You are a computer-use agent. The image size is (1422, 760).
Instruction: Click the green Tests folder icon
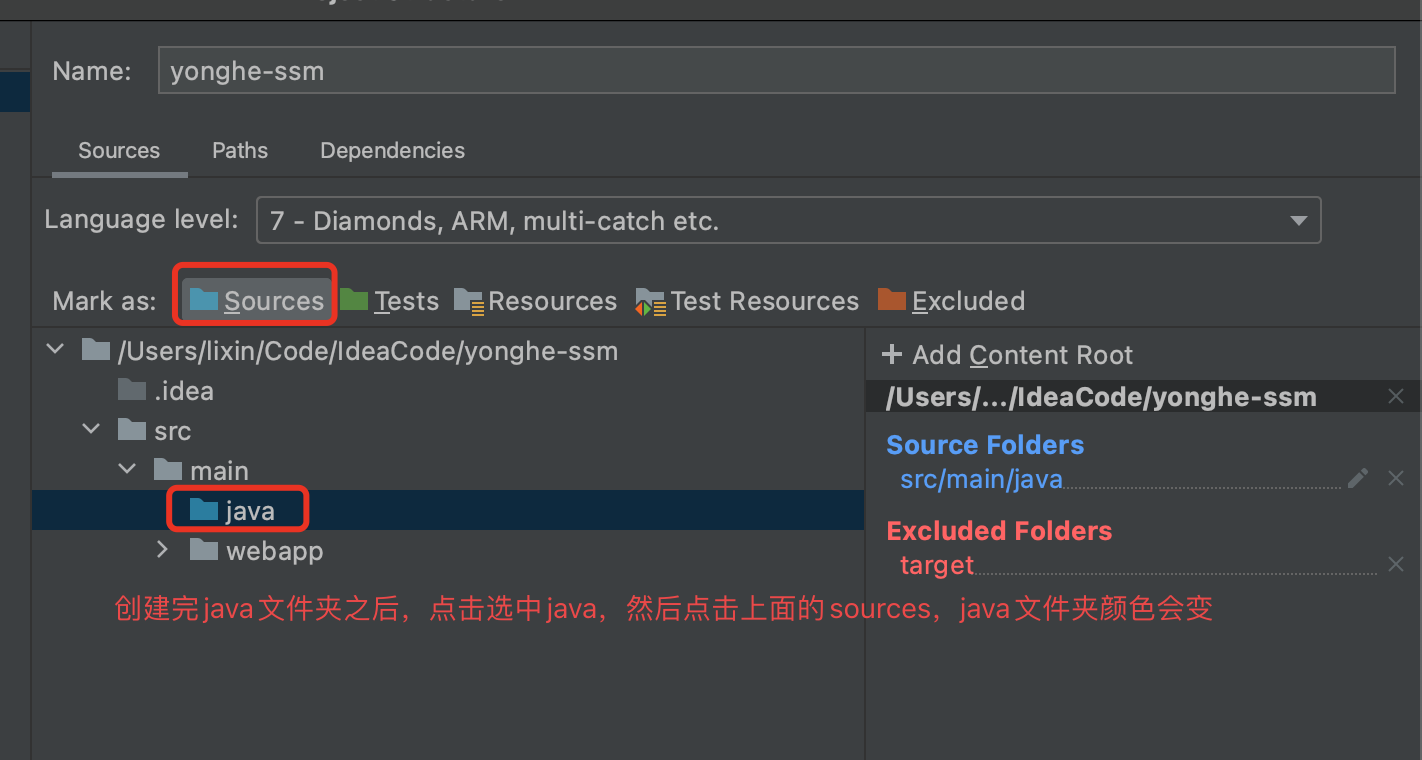355,300
